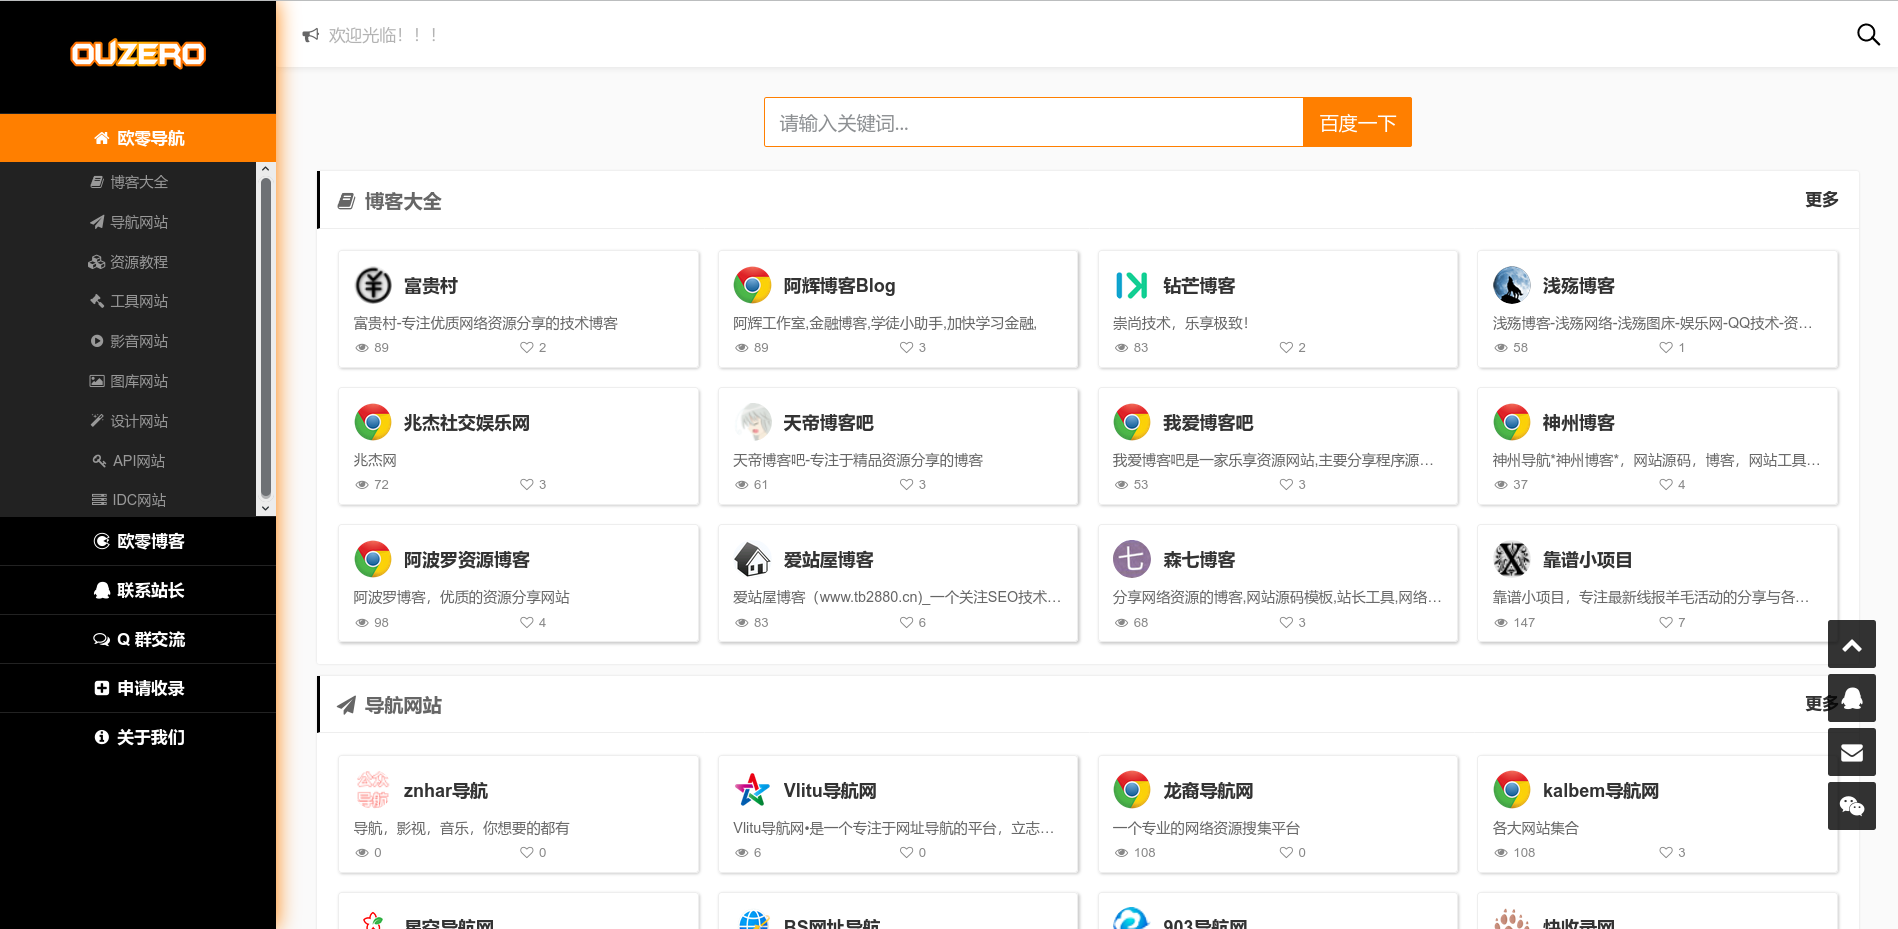Viewport: 1898px width, 929px height.
Task: Open the 关于我们 sidebar entry
Action: coord(138,737)
